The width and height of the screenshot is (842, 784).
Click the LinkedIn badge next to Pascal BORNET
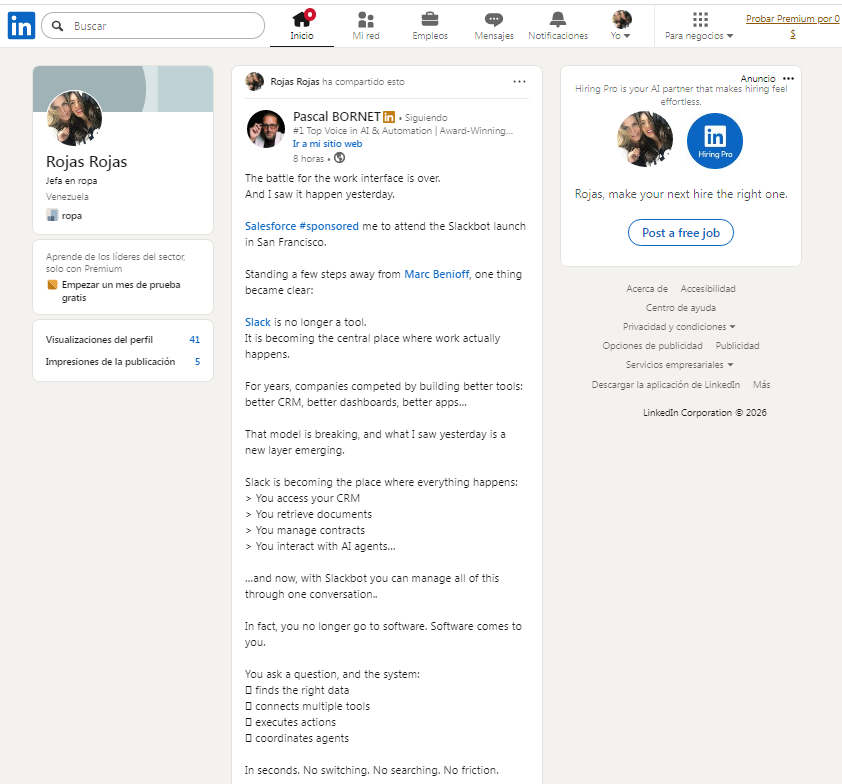(389, 117)
